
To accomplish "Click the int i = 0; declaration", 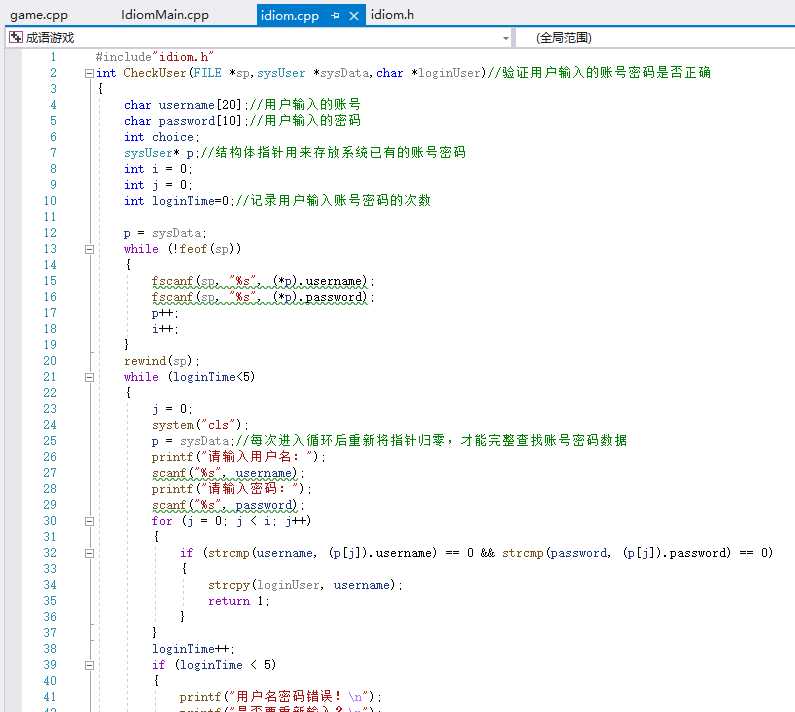I will pyautogui.click(x=158, y=169).
